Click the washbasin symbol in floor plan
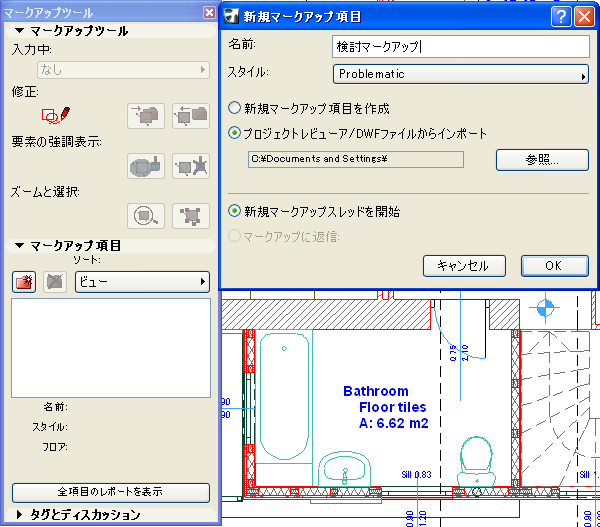 point(344,470)
